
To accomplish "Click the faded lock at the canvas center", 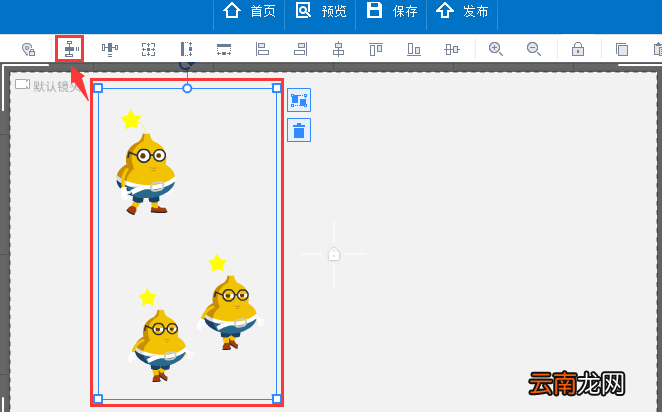I will [x=334, y=254].
